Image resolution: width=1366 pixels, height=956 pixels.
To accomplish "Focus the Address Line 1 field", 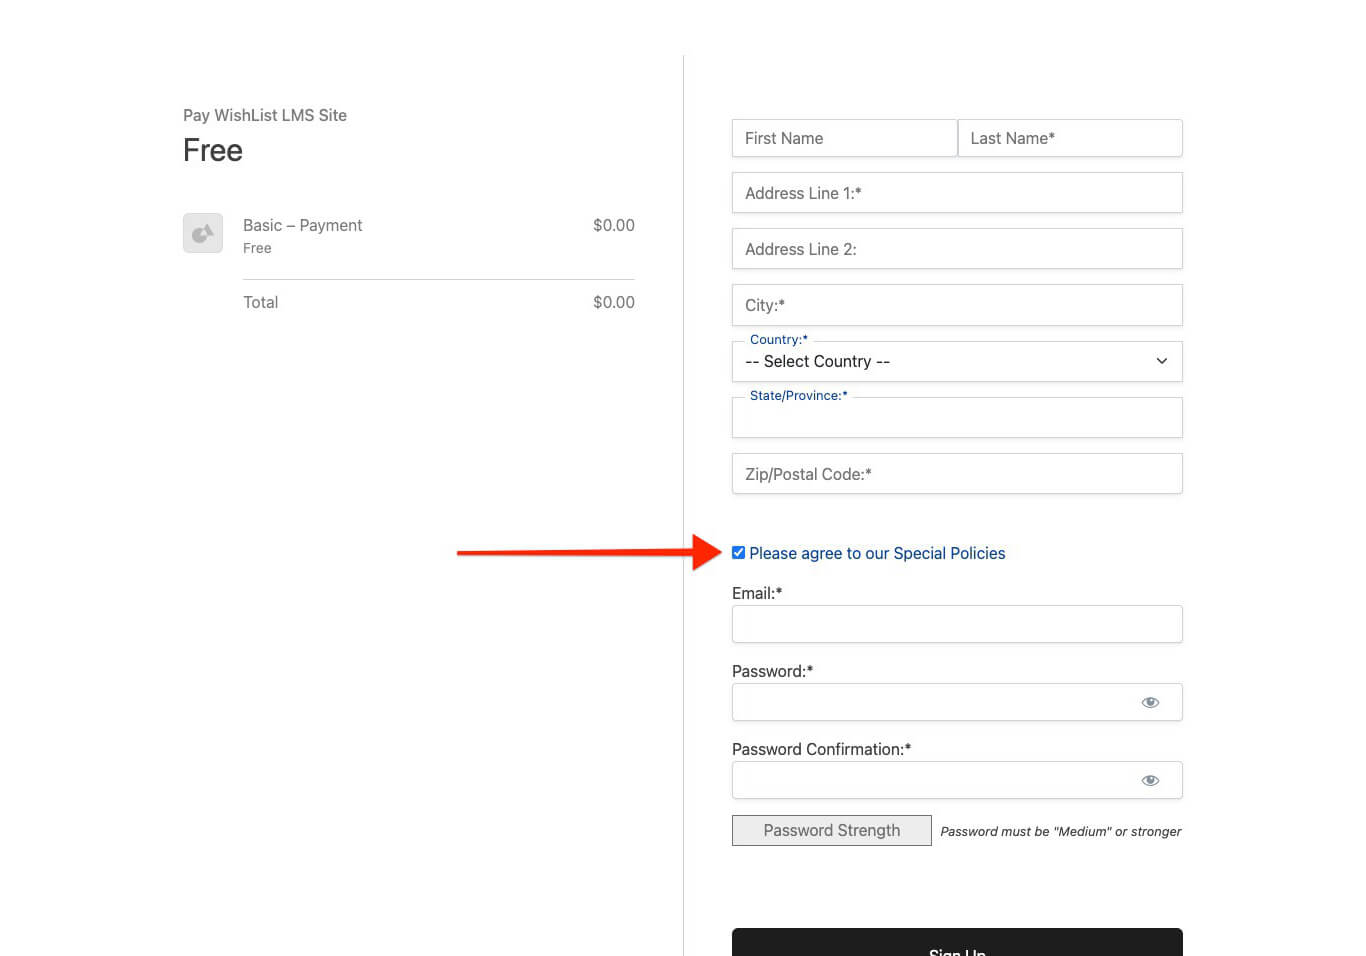I will 956,192.
